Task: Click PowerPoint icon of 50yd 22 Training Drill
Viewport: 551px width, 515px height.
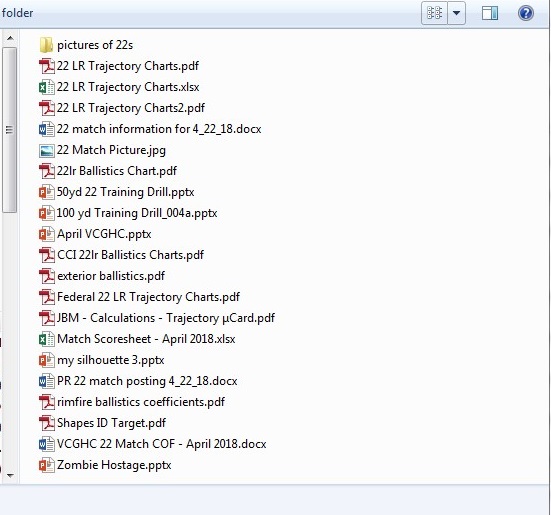Action: pos(47,192)
